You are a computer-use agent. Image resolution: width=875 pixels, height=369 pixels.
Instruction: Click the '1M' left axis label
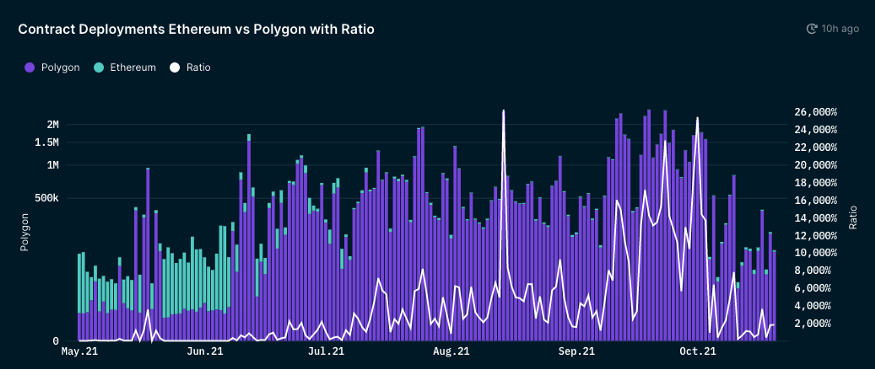click(52, 165)
